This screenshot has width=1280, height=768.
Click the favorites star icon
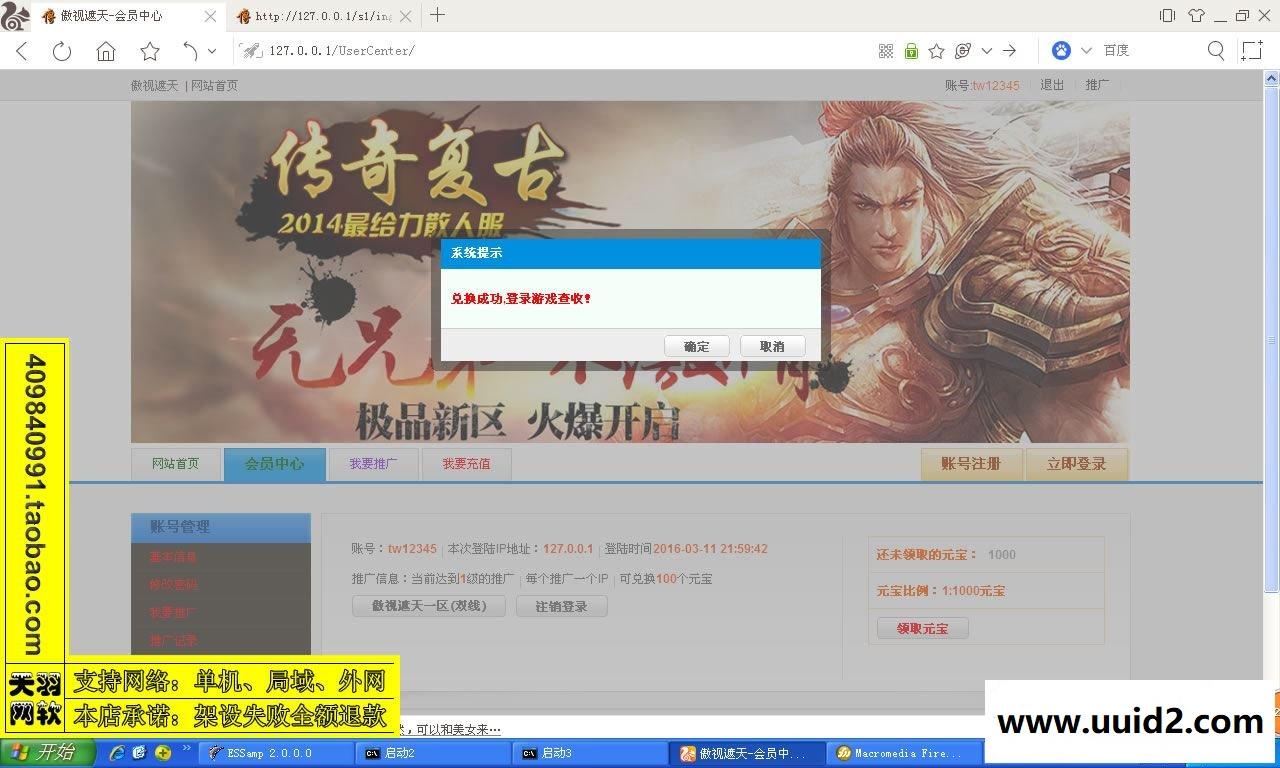[x=148, y=50]
